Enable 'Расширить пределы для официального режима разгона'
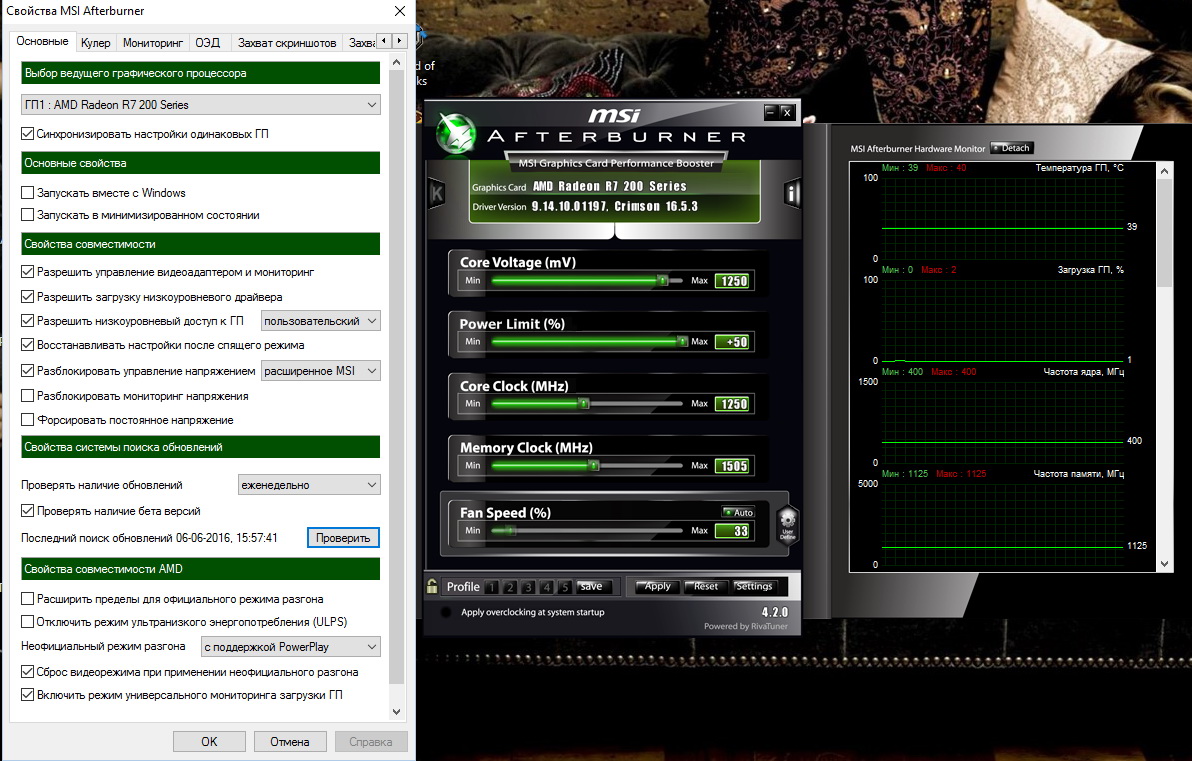This screenshot has height=761, width=1192. (27, 599)
